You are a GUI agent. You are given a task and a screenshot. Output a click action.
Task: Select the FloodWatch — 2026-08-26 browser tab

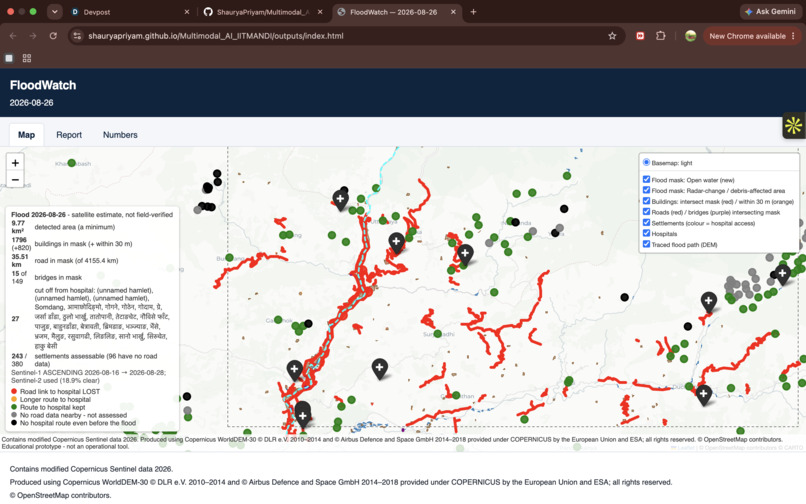(x=396, y=12)
